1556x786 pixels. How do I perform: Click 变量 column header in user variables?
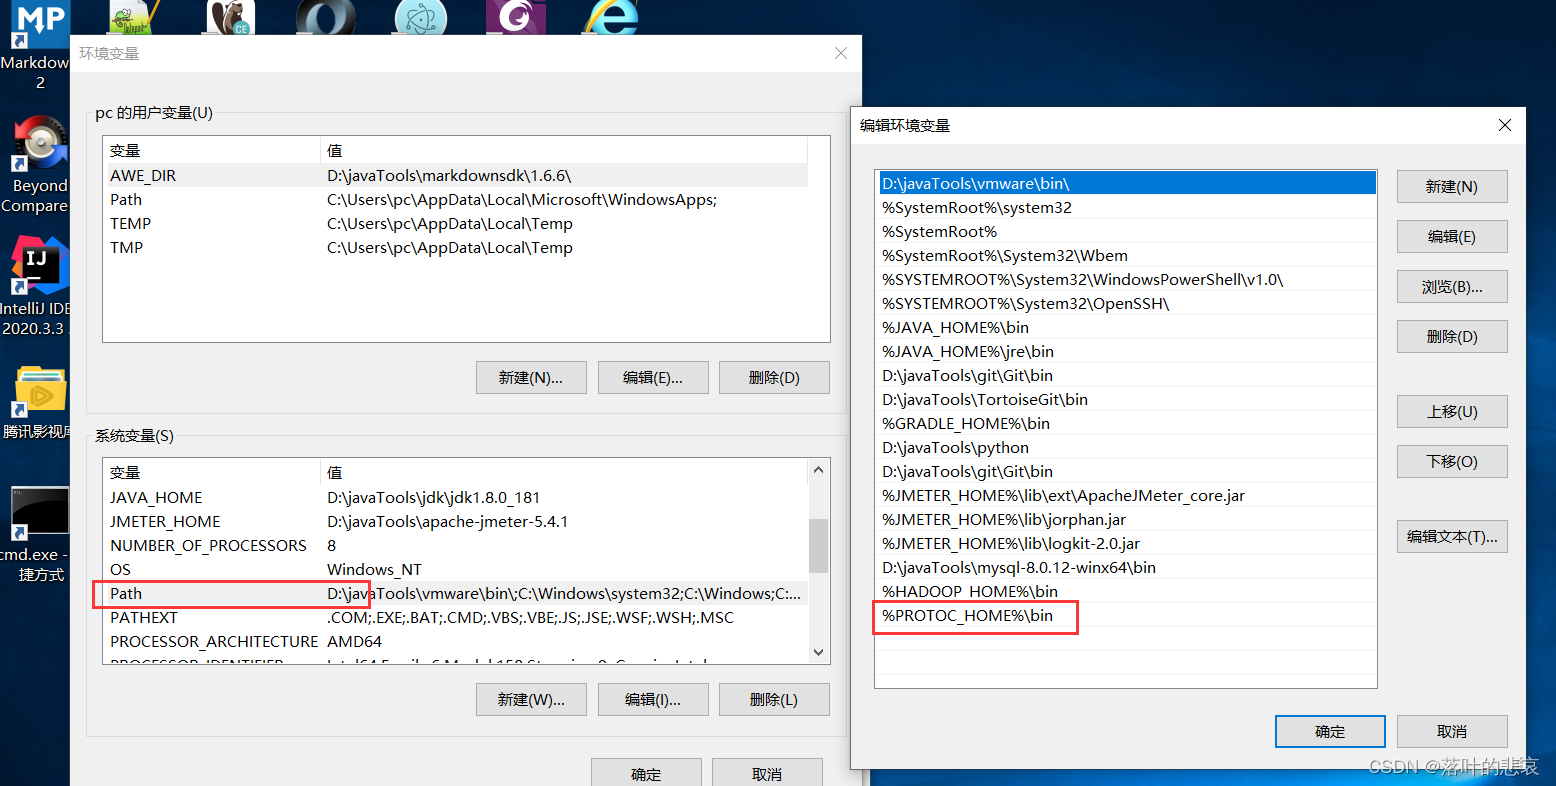coord(212,150)
